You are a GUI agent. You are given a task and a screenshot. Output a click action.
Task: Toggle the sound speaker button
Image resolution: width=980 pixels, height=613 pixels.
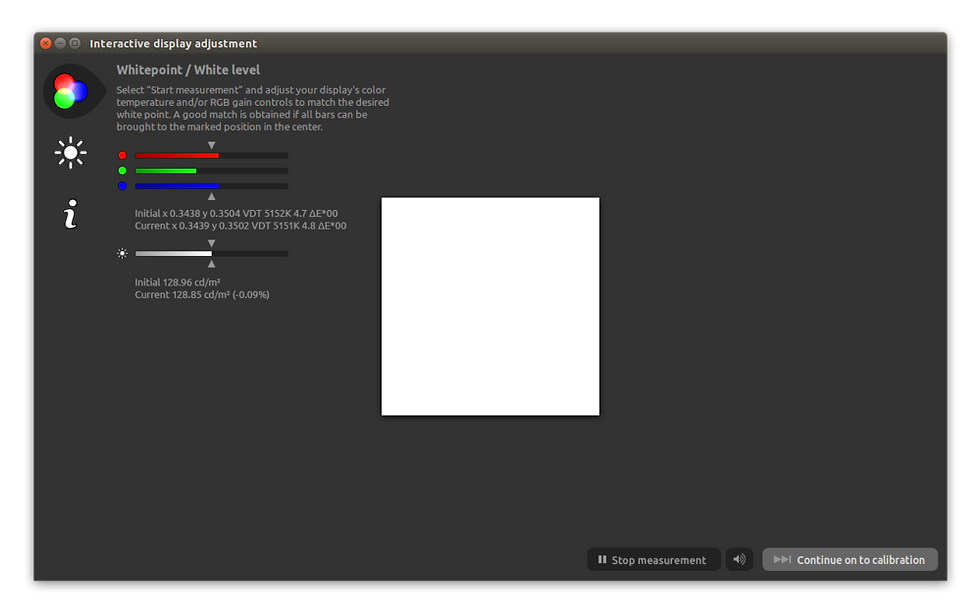point(739,559)
